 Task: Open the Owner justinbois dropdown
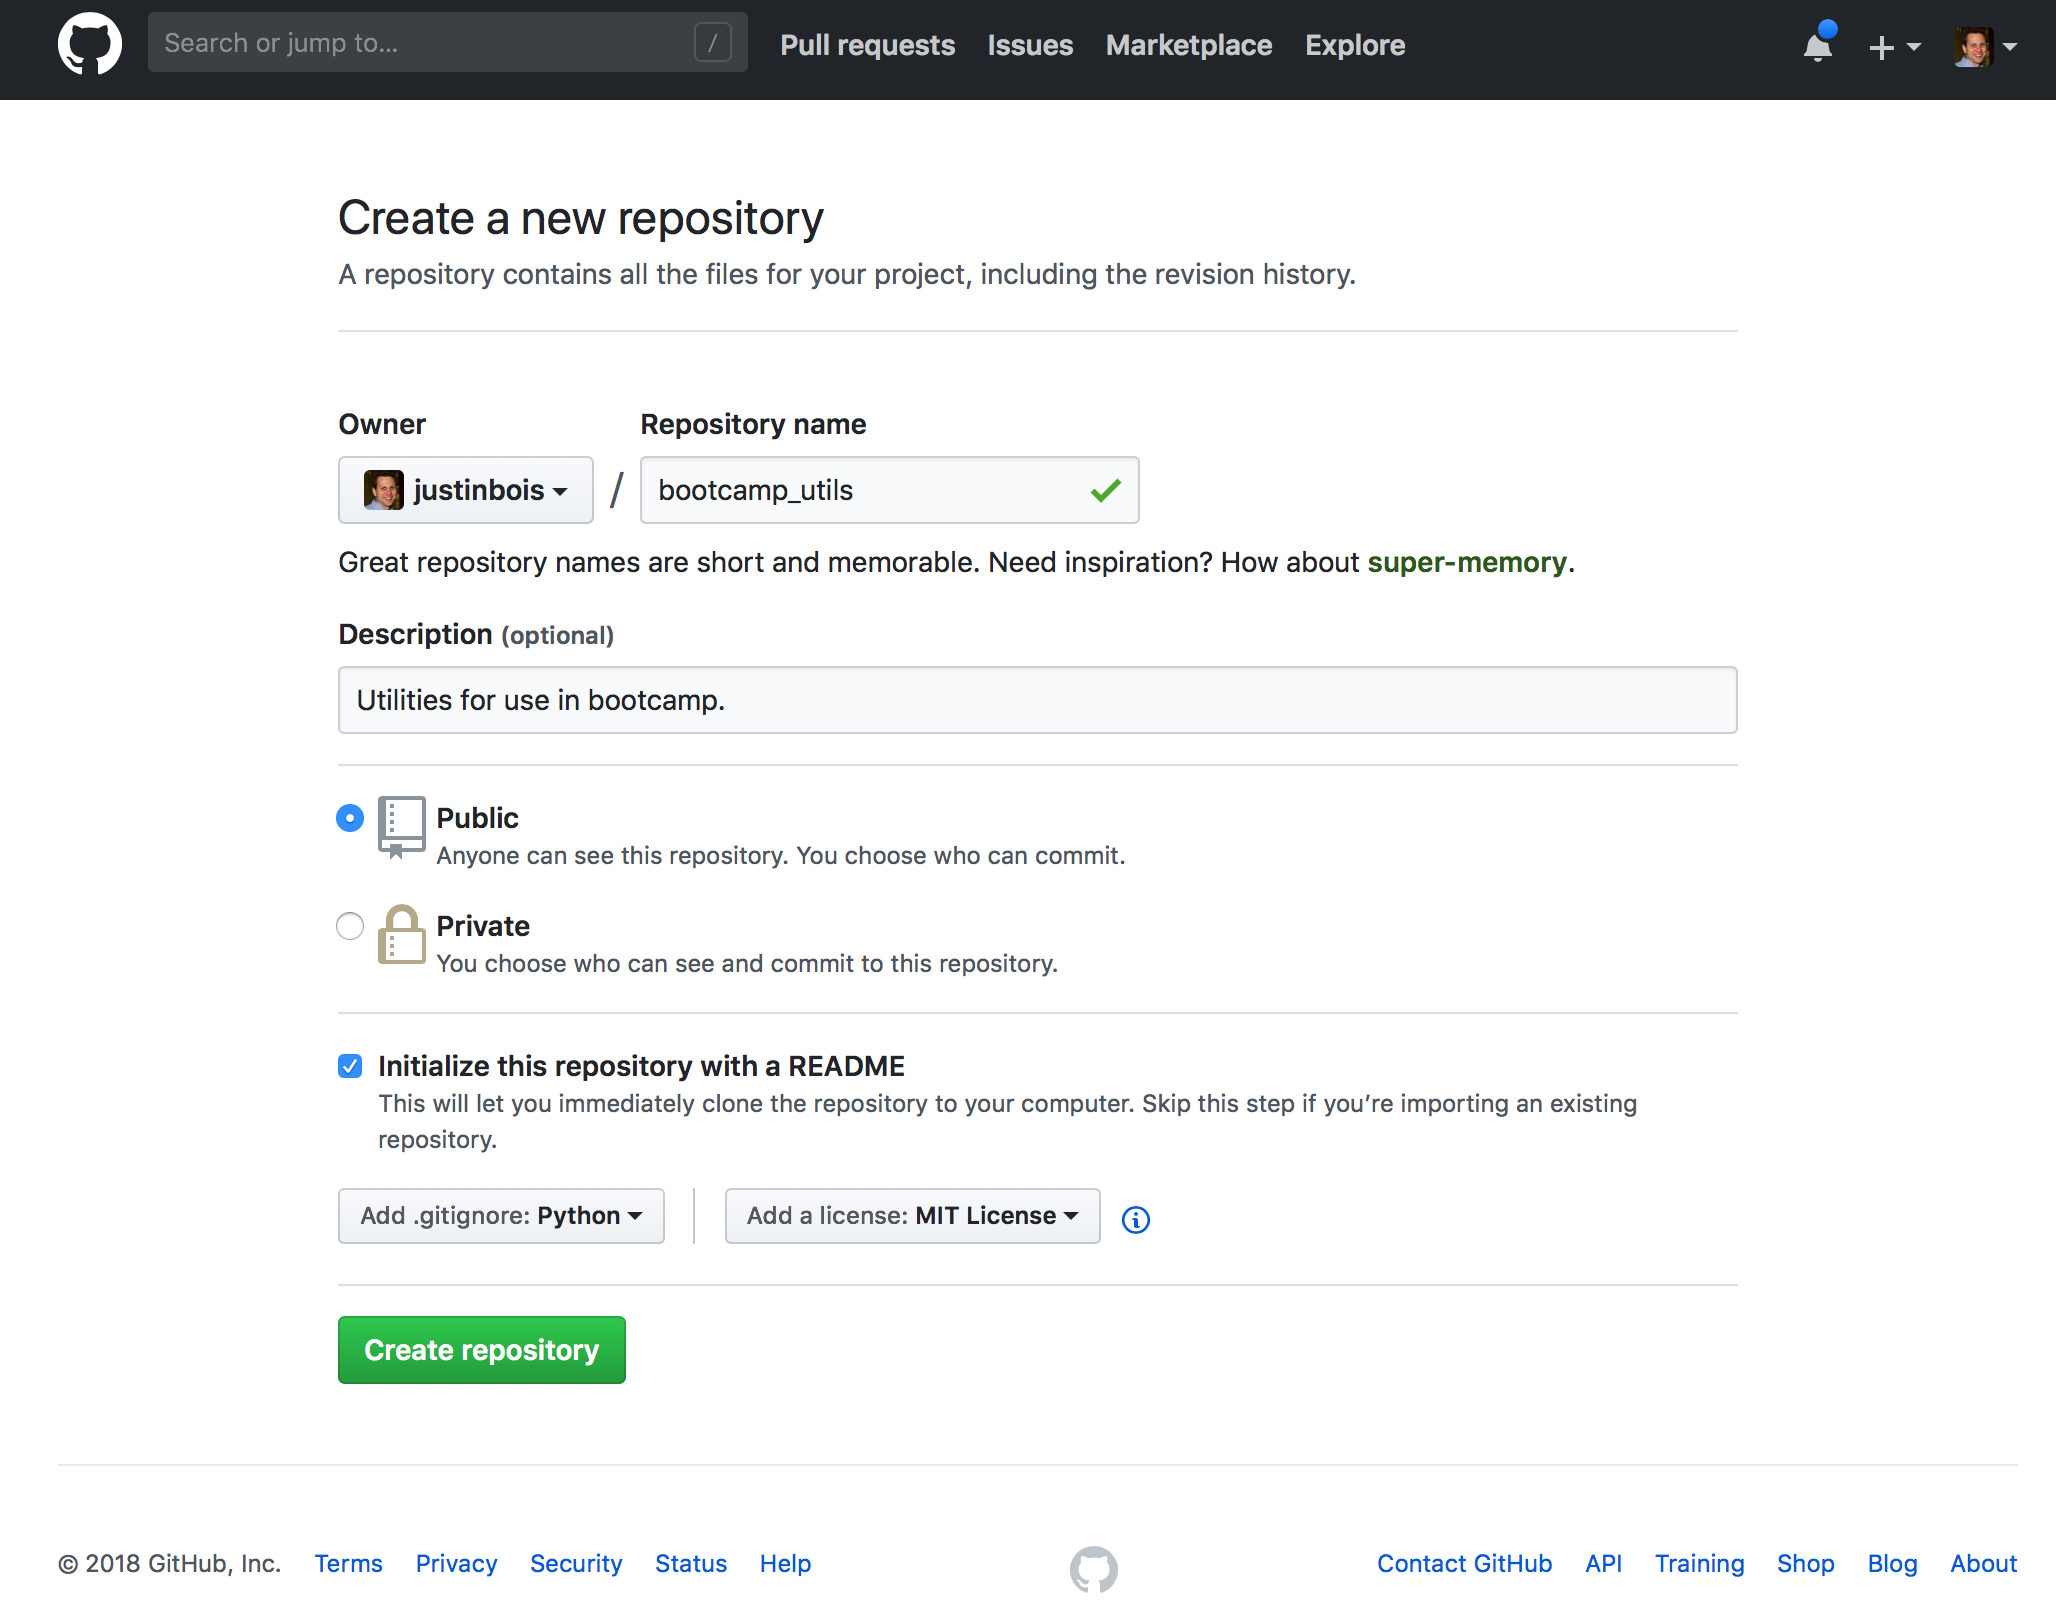(466, 490)
